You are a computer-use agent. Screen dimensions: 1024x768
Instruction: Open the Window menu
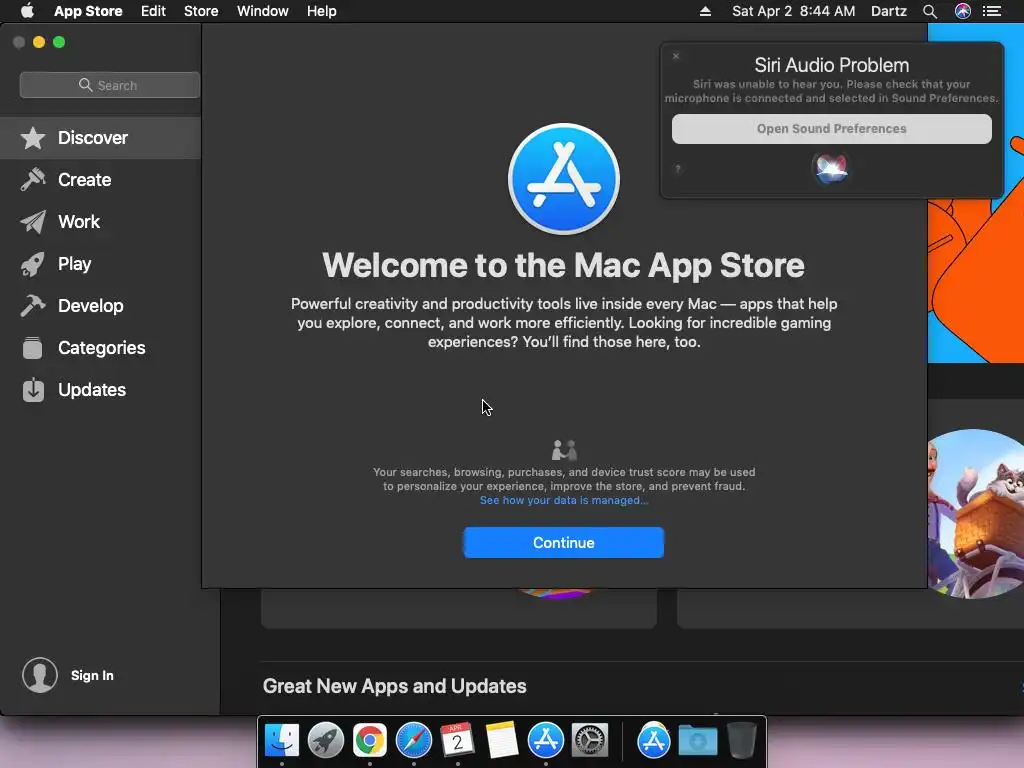pyautogui.click(x=263, y=11)
